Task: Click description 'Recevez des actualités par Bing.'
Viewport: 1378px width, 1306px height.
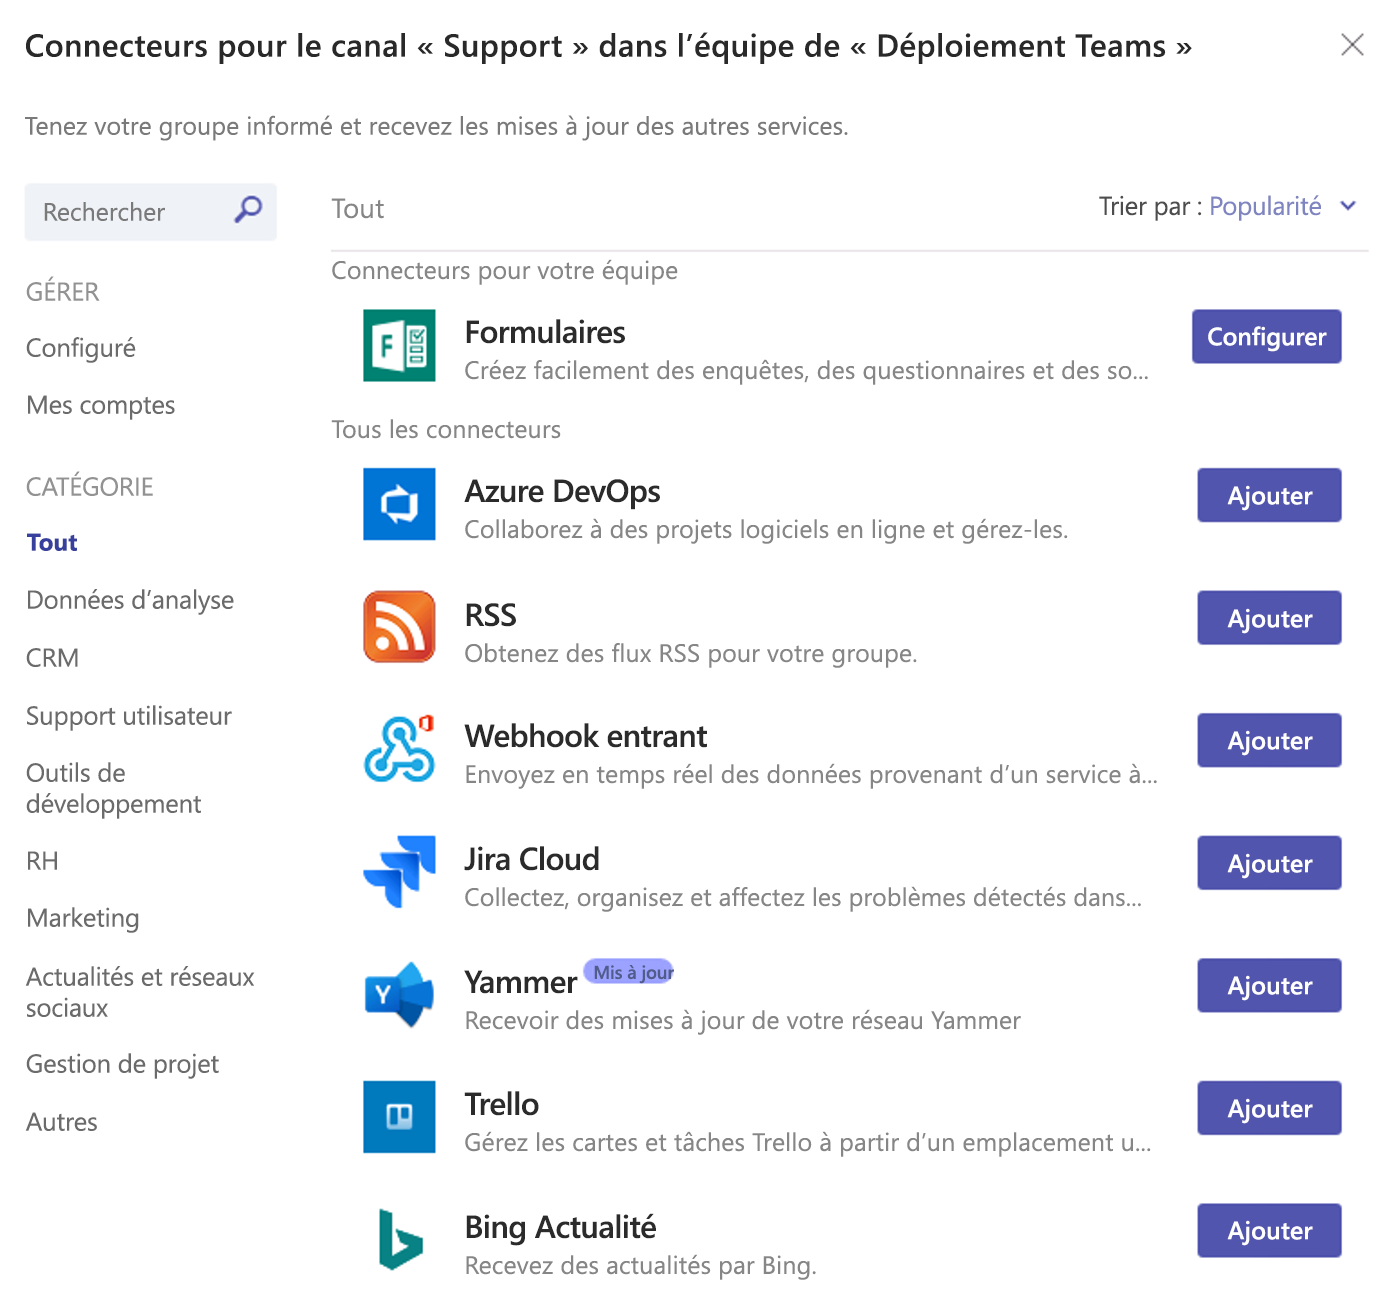Action: [641, 1265]
